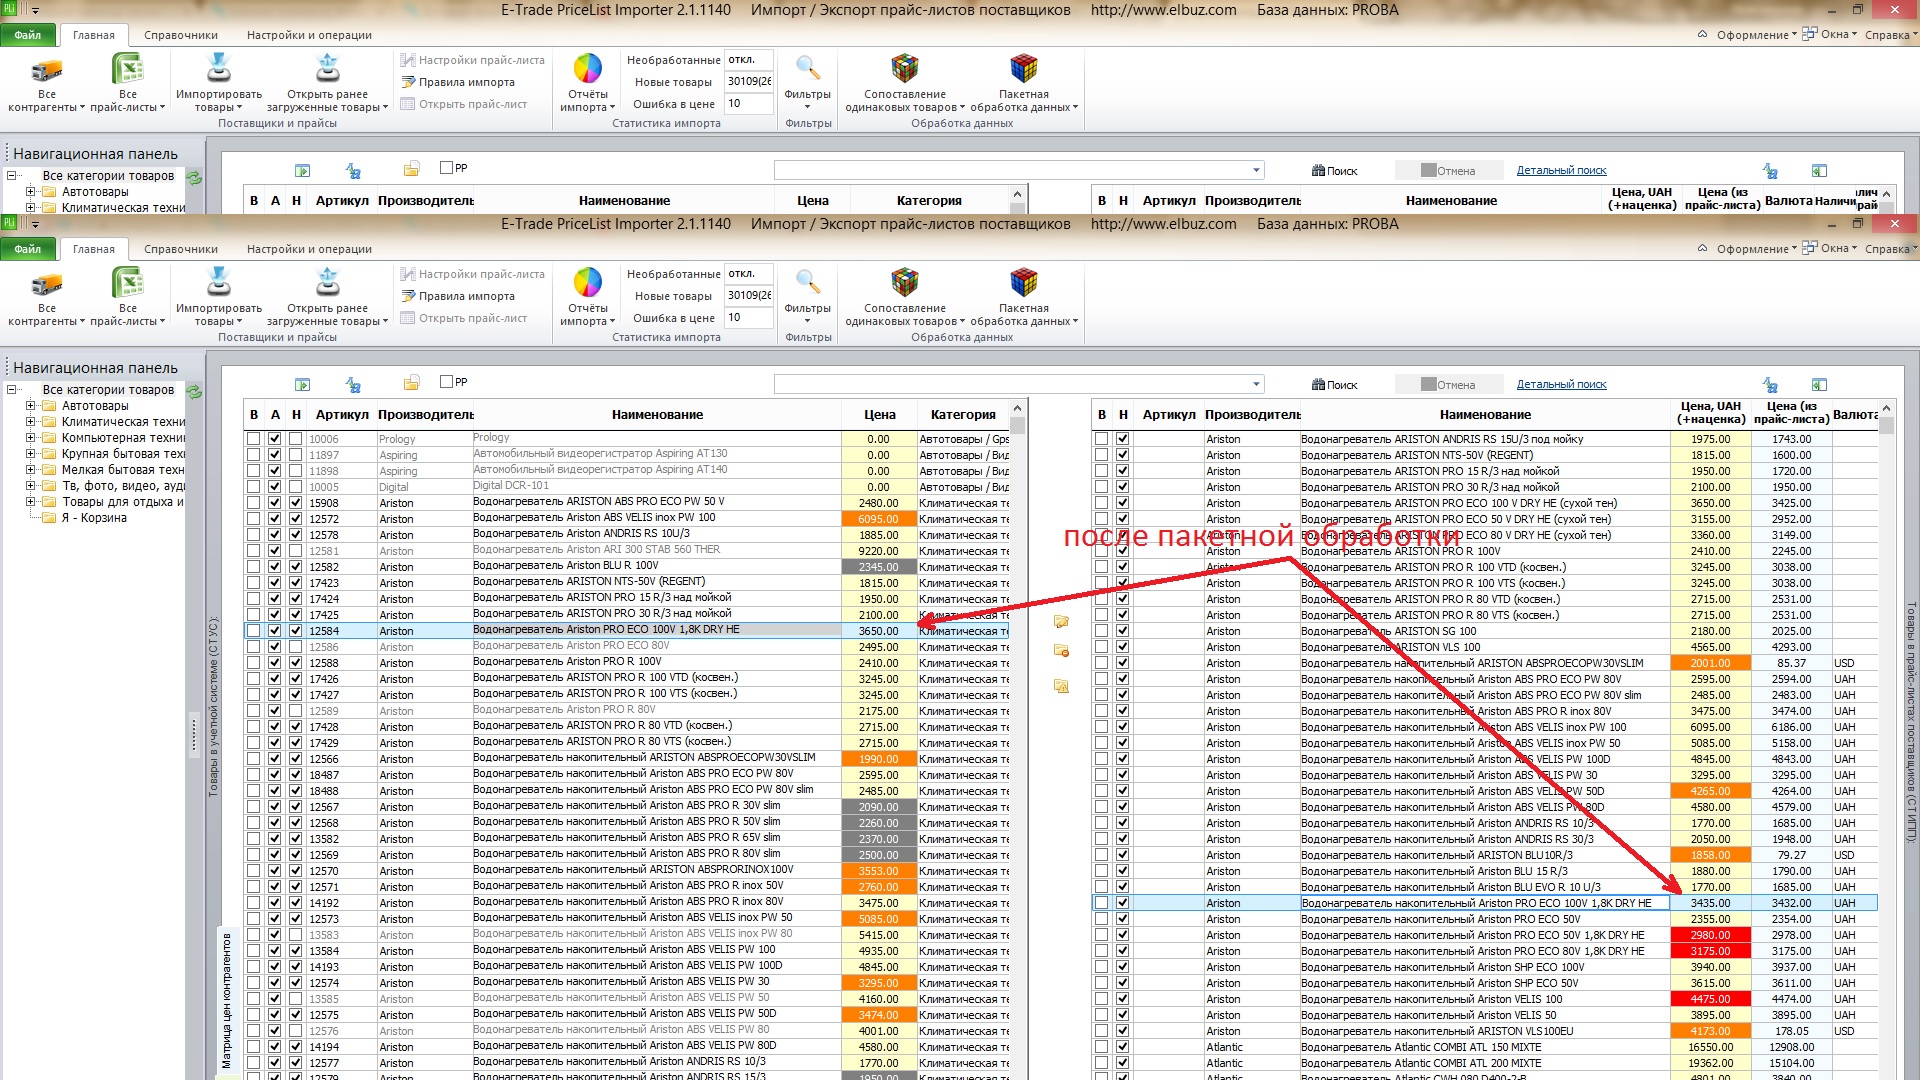Expand Мелкая бытовая техника tree node
Image resolution: width=1920 pixels, height=1080 pixels.
(30, 470)
